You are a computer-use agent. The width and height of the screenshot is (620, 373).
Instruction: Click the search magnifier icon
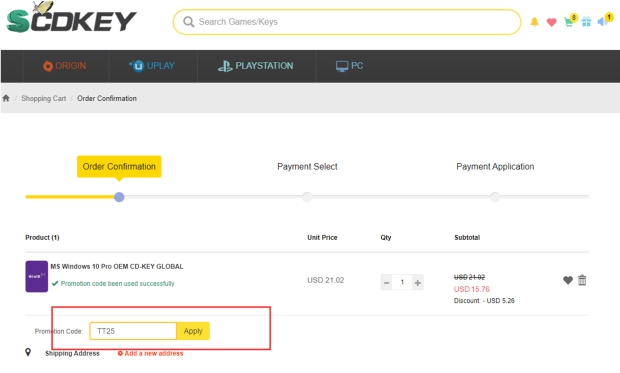[x=189, y=22]
